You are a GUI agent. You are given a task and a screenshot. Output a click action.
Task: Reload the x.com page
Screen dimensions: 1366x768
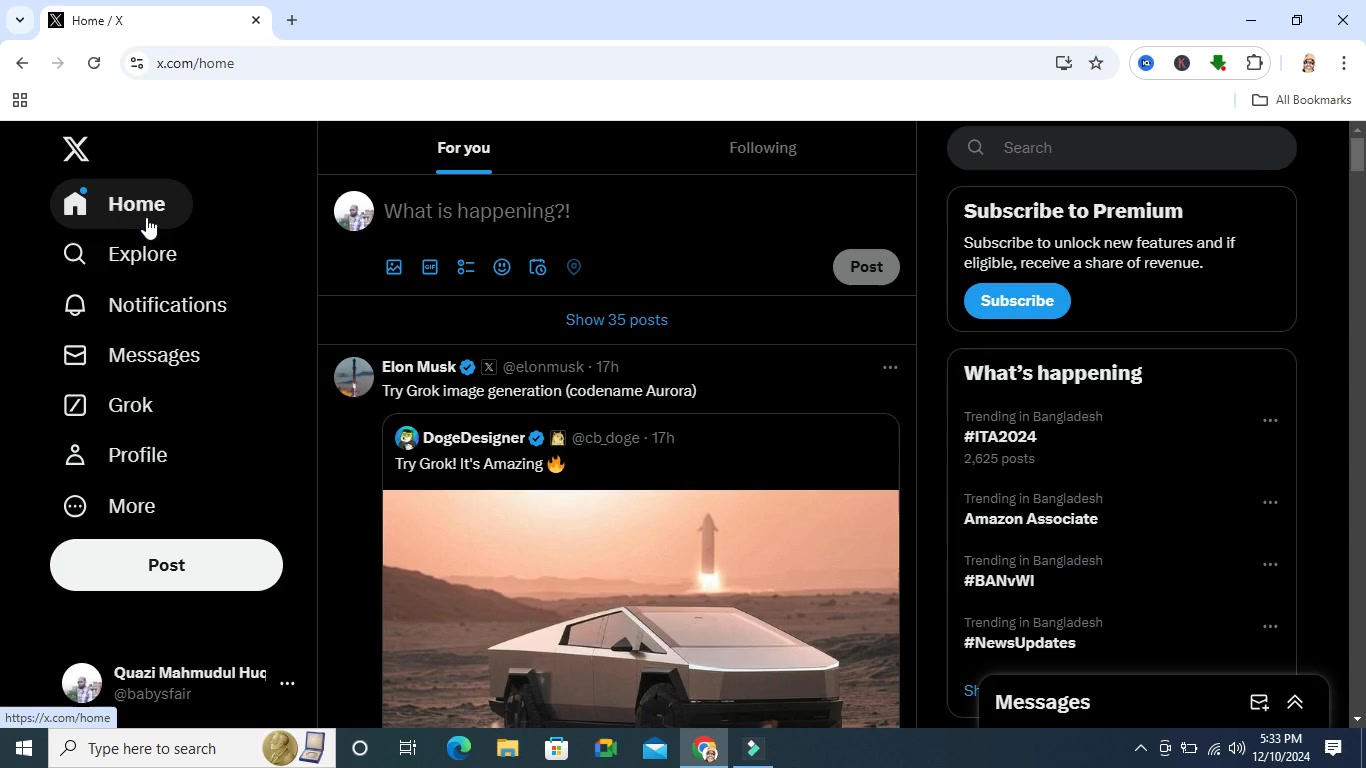coord(94,63)
